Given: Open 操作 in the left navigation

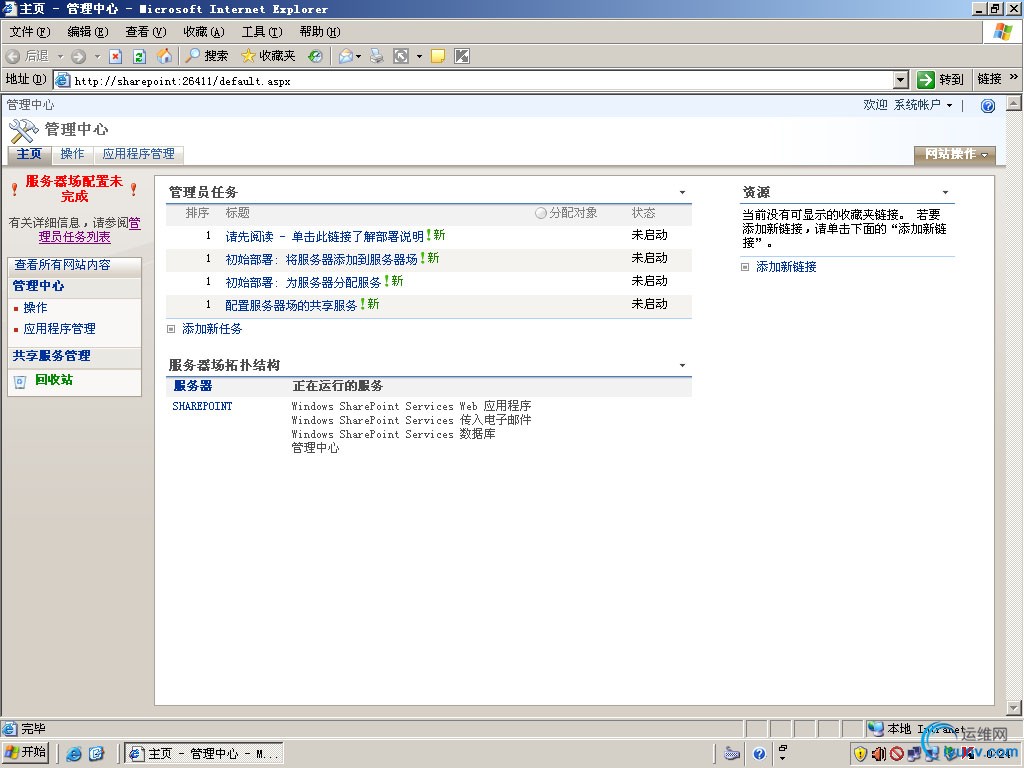Looking at the screenshot, I should coord(35,308).
